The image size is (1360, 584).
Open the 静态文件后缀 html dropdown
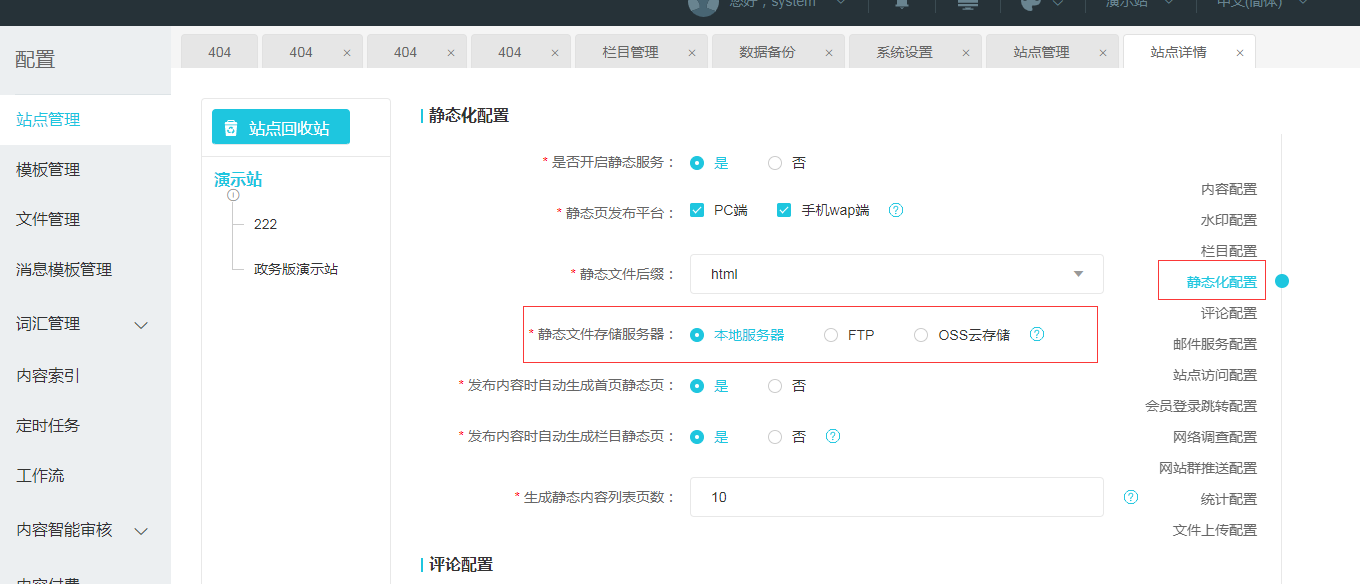[x=896, y=274]
